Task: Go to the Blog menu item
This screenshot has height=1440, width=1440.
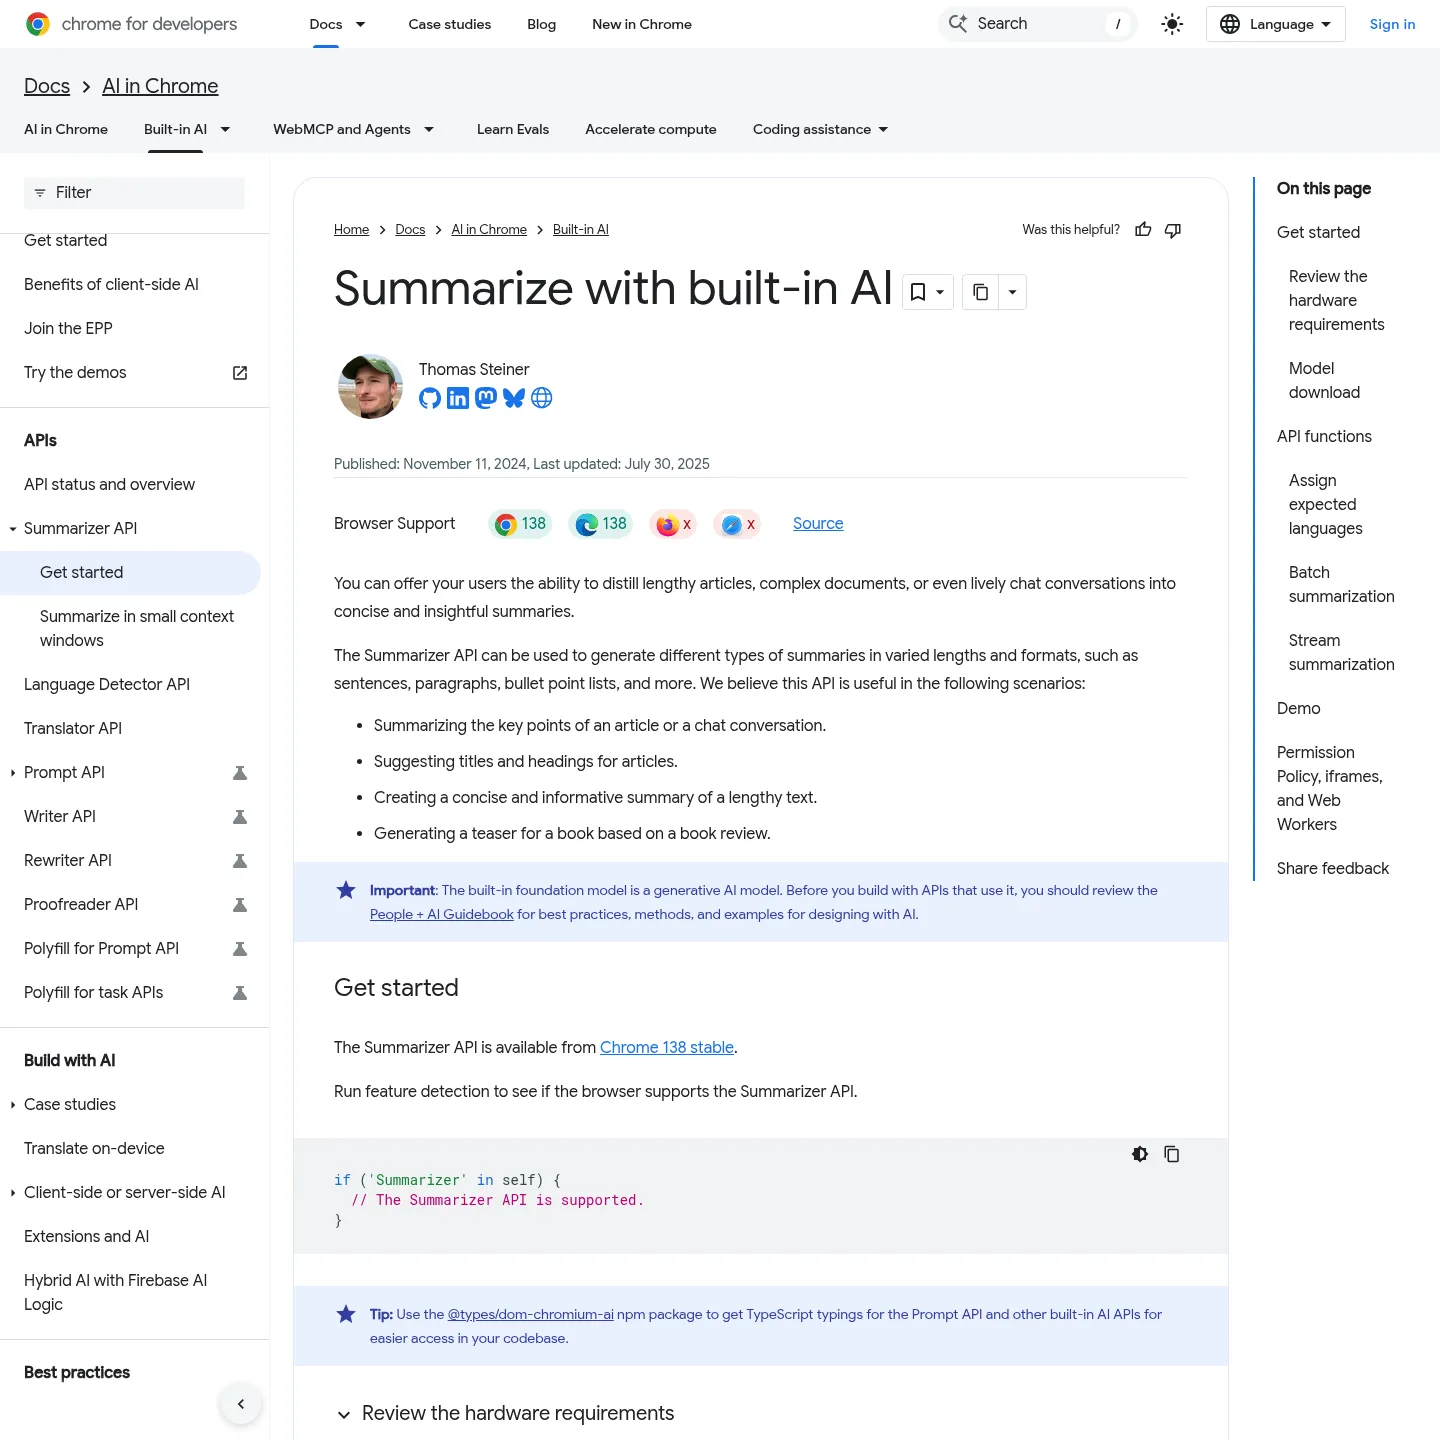Action: (542, 24)
